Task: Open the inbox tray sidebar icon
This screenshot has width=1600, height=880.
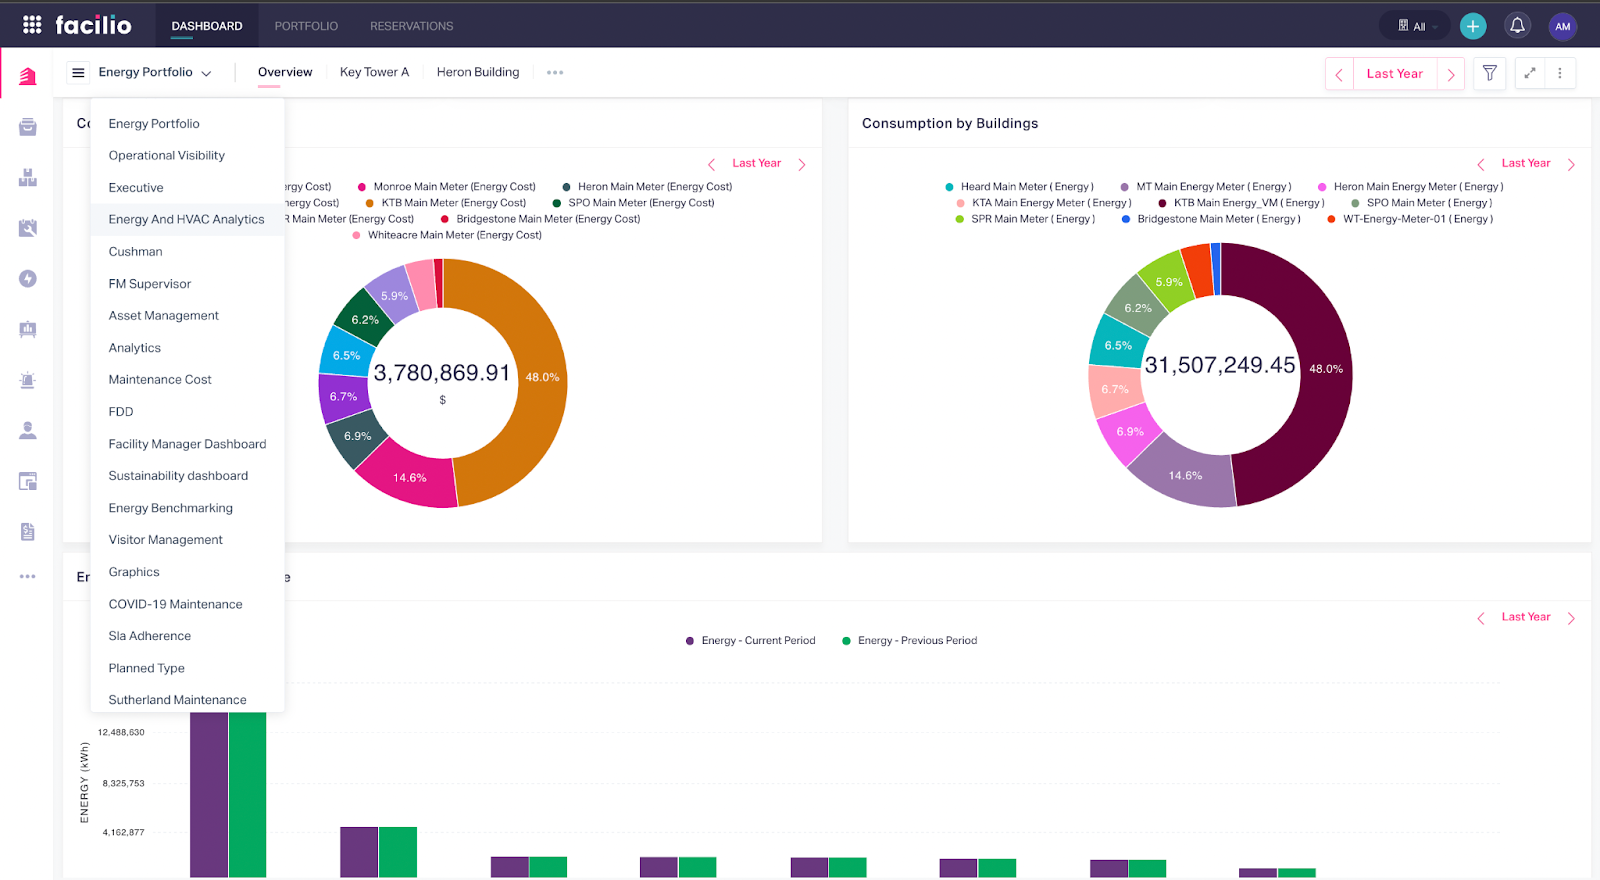Action: (x=28, y=127)
